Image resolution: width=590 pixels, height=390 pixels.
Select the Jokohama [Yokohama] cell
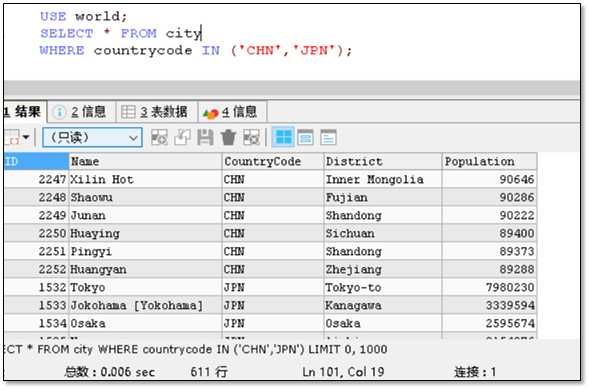(x=146, y=305)
